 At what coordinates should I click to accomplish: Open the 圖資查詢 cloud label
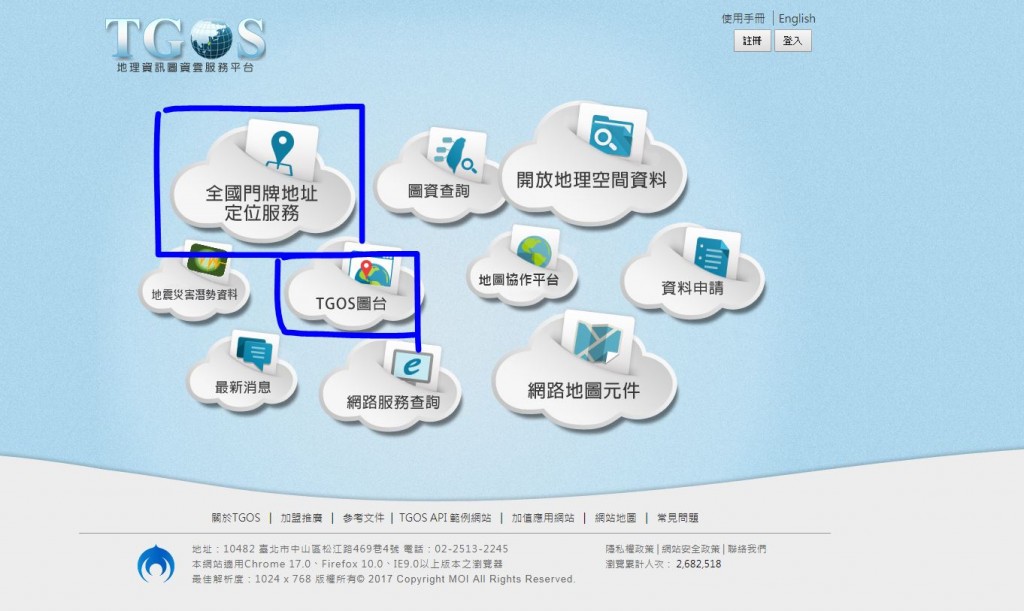tap(439, 191)
